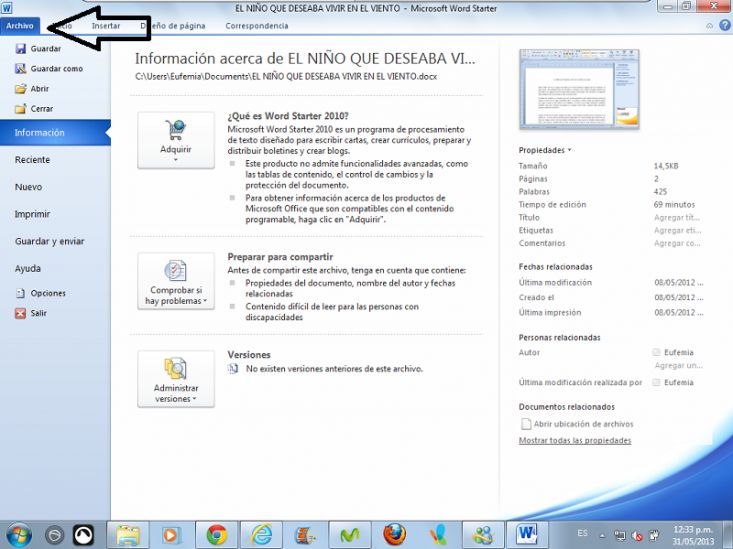The image size is (733, 549).
Task: Switch to the Insertar tab
Action: [x=106, y=26]
